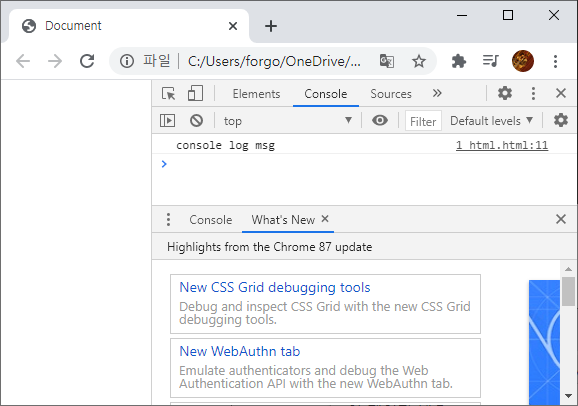Show more DevTools panels chevron
The width and height of the screenshot is (578, 406).
[x=437, y=93]
